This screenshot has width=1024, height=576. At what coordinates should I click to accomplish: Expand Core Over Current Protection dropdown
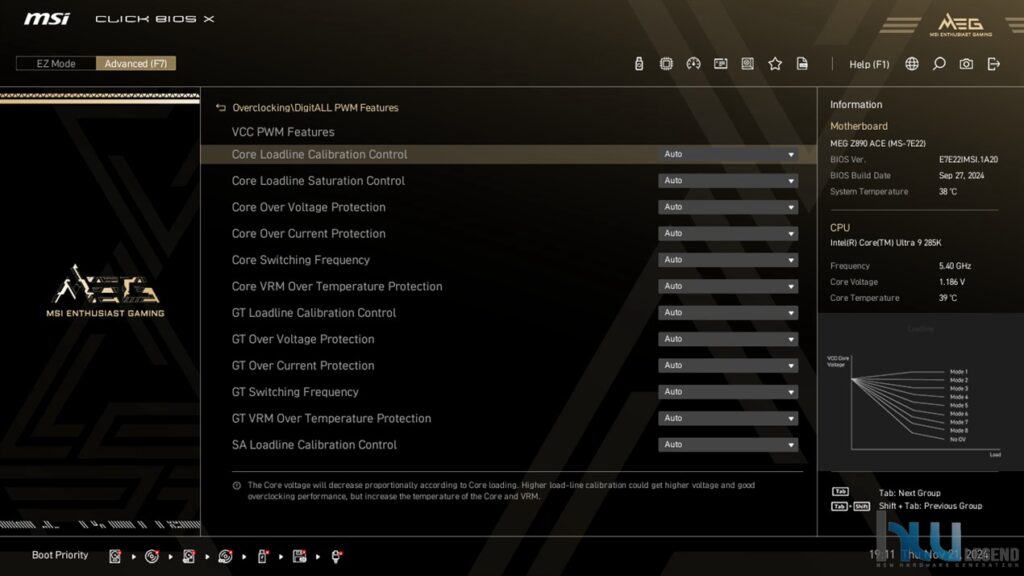[728, 233]
